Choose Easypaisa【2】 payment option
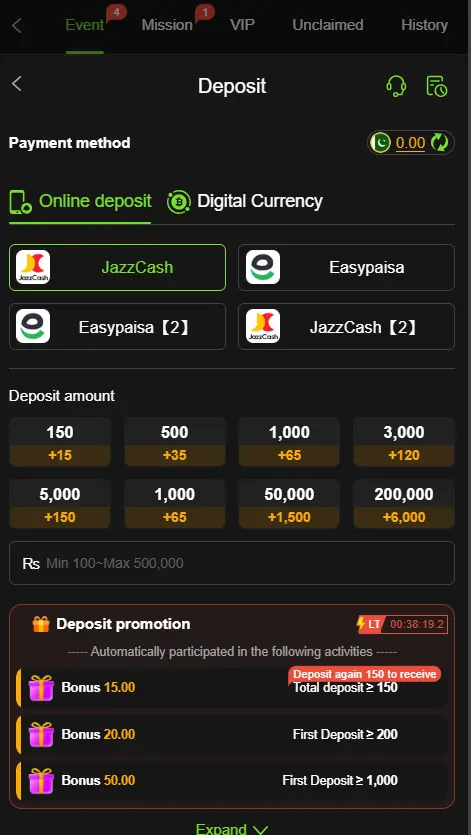The width and height of the screenshot is (471, 835). (117, 326)
